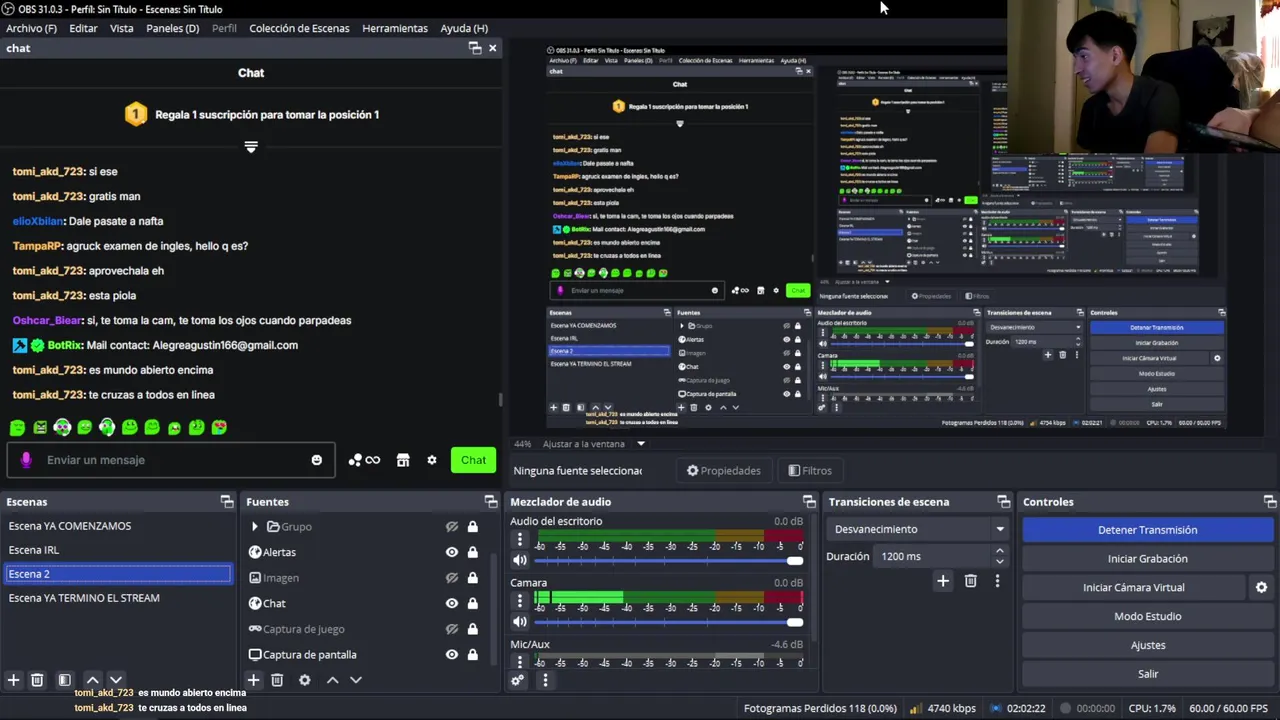
Task: Open audio mixer menu three-dots at bottom
Action: pos(545,680)
